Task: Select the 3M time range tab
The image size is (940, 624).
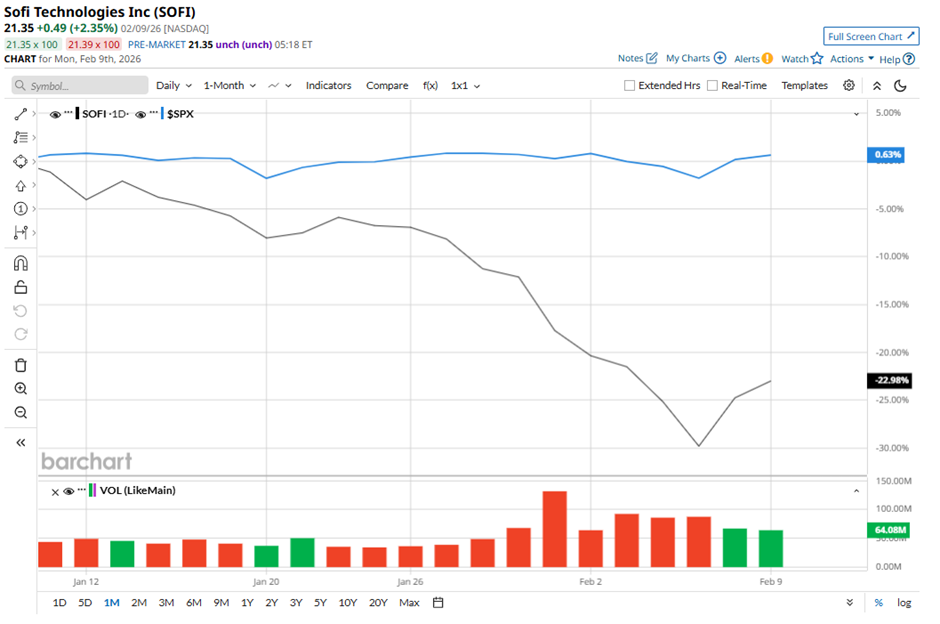Action: pos(166,602)
